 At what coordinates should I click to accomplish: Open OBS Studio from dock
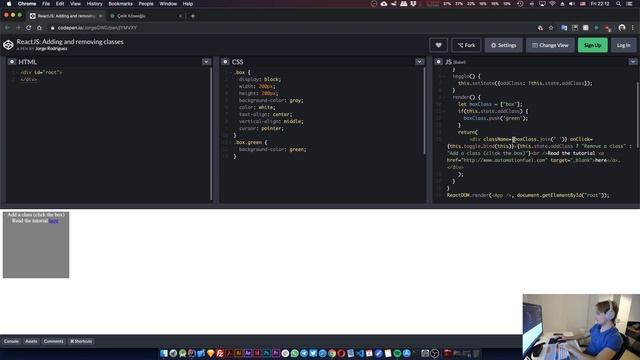pos(435,353)
